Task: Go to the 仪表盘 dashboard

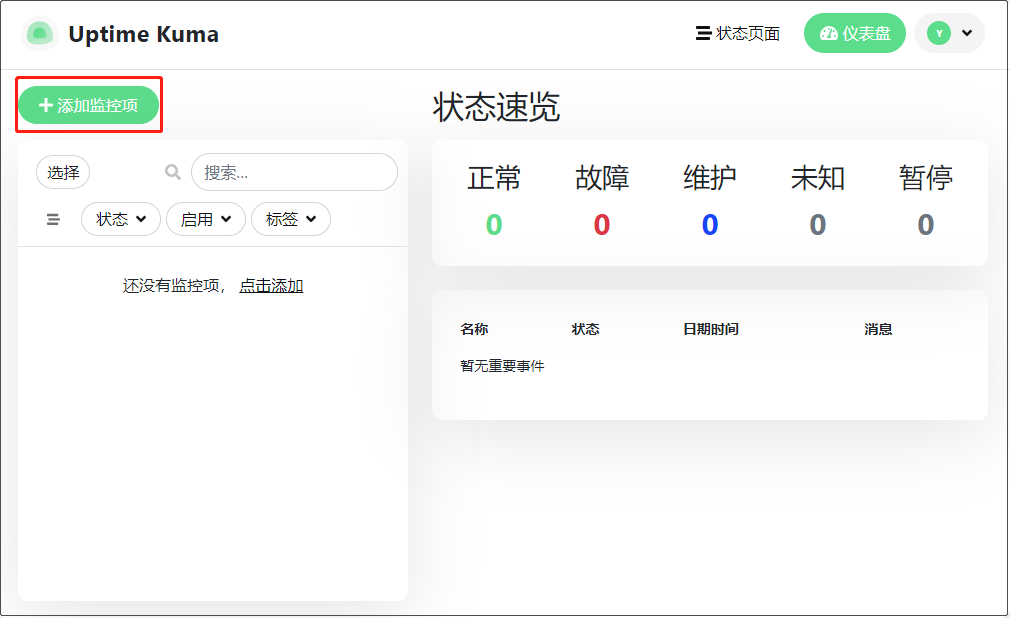Action: tap(854, 34)
